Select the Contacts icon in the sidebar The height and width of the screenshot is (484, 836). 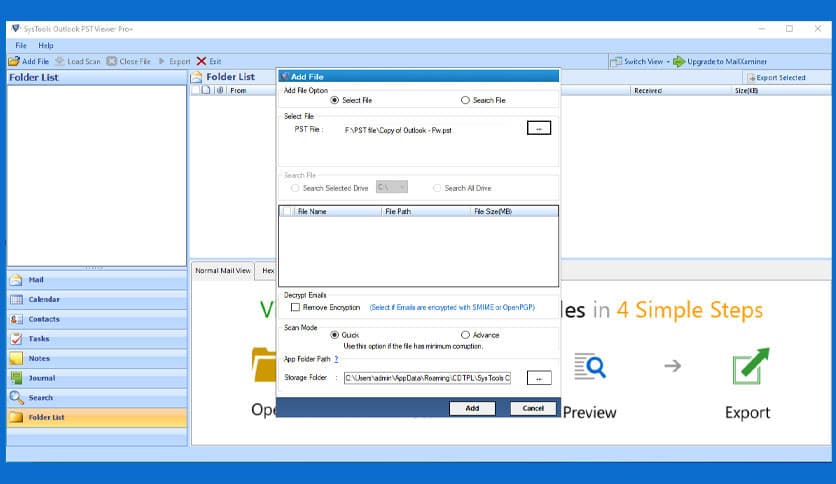(x=17, y=319)
